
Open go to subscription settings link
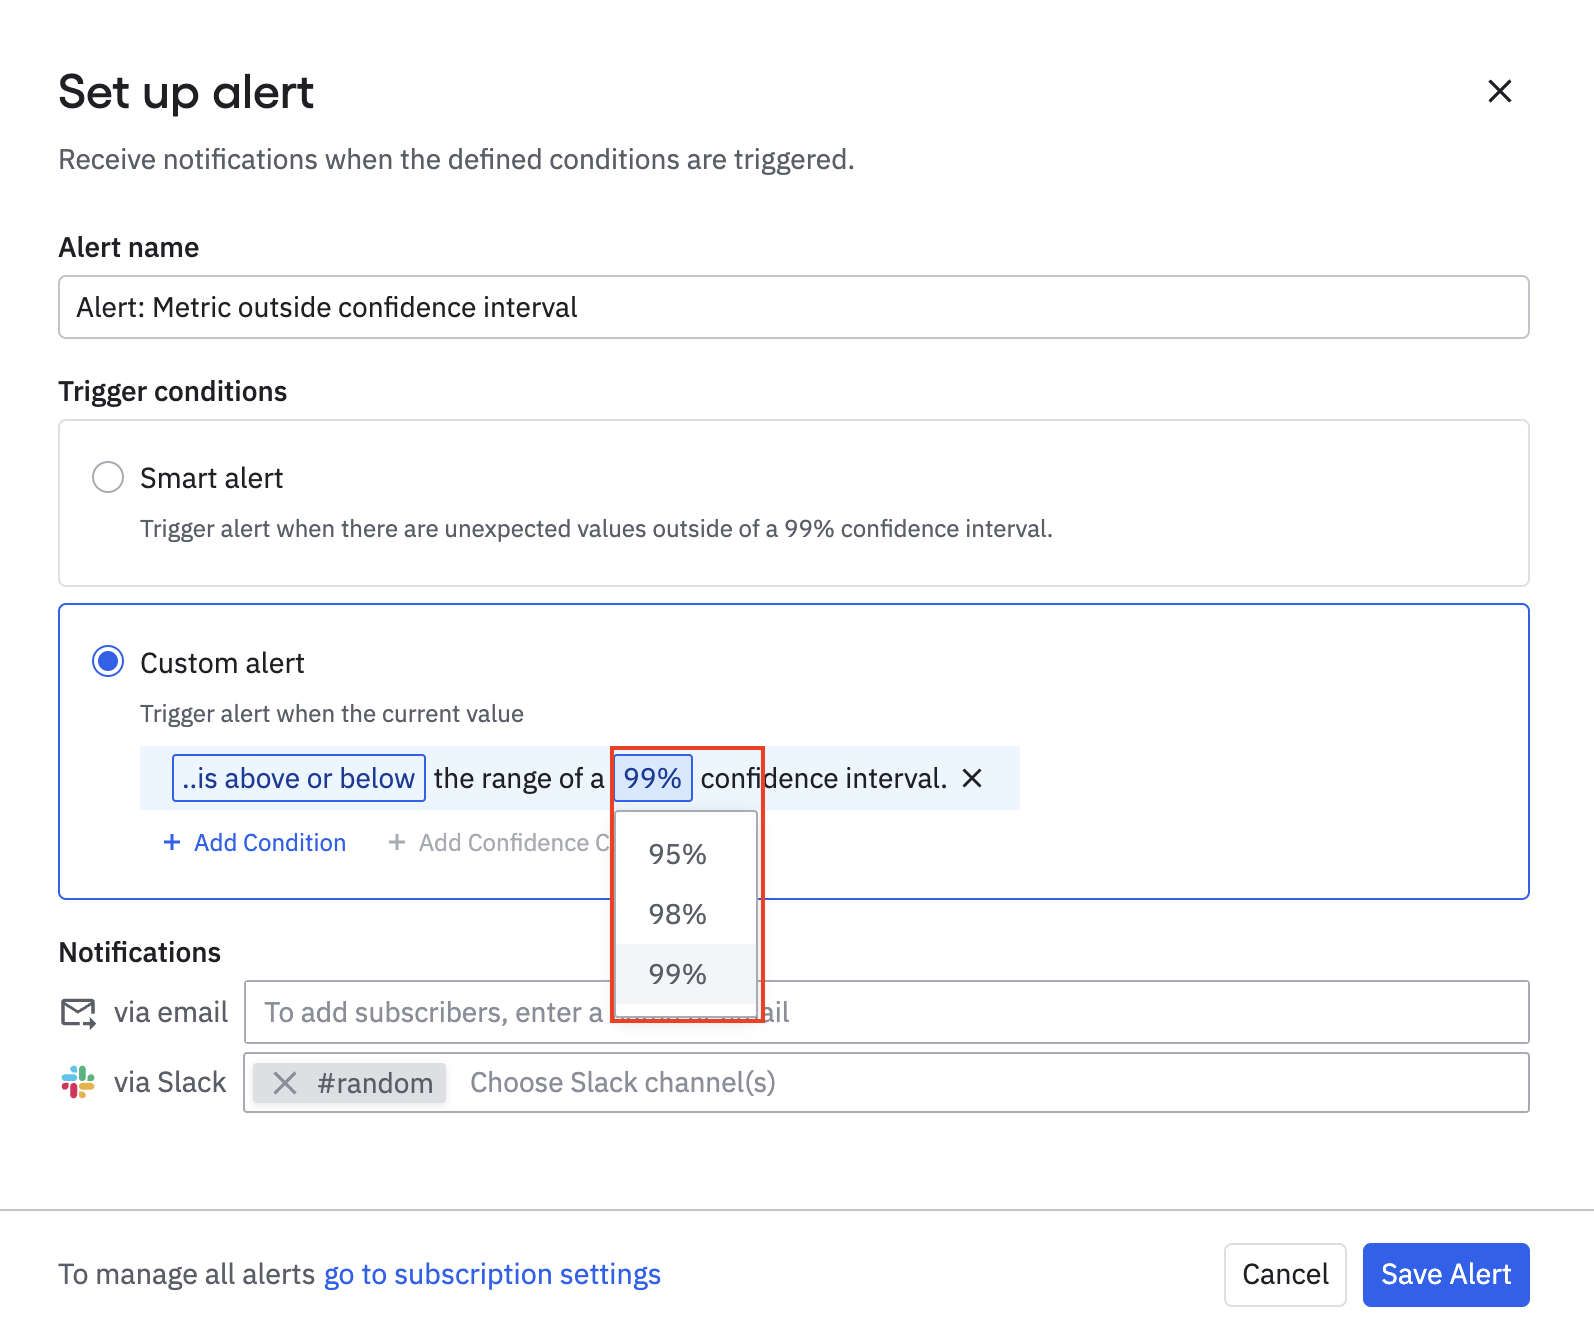pos(492,1274)
